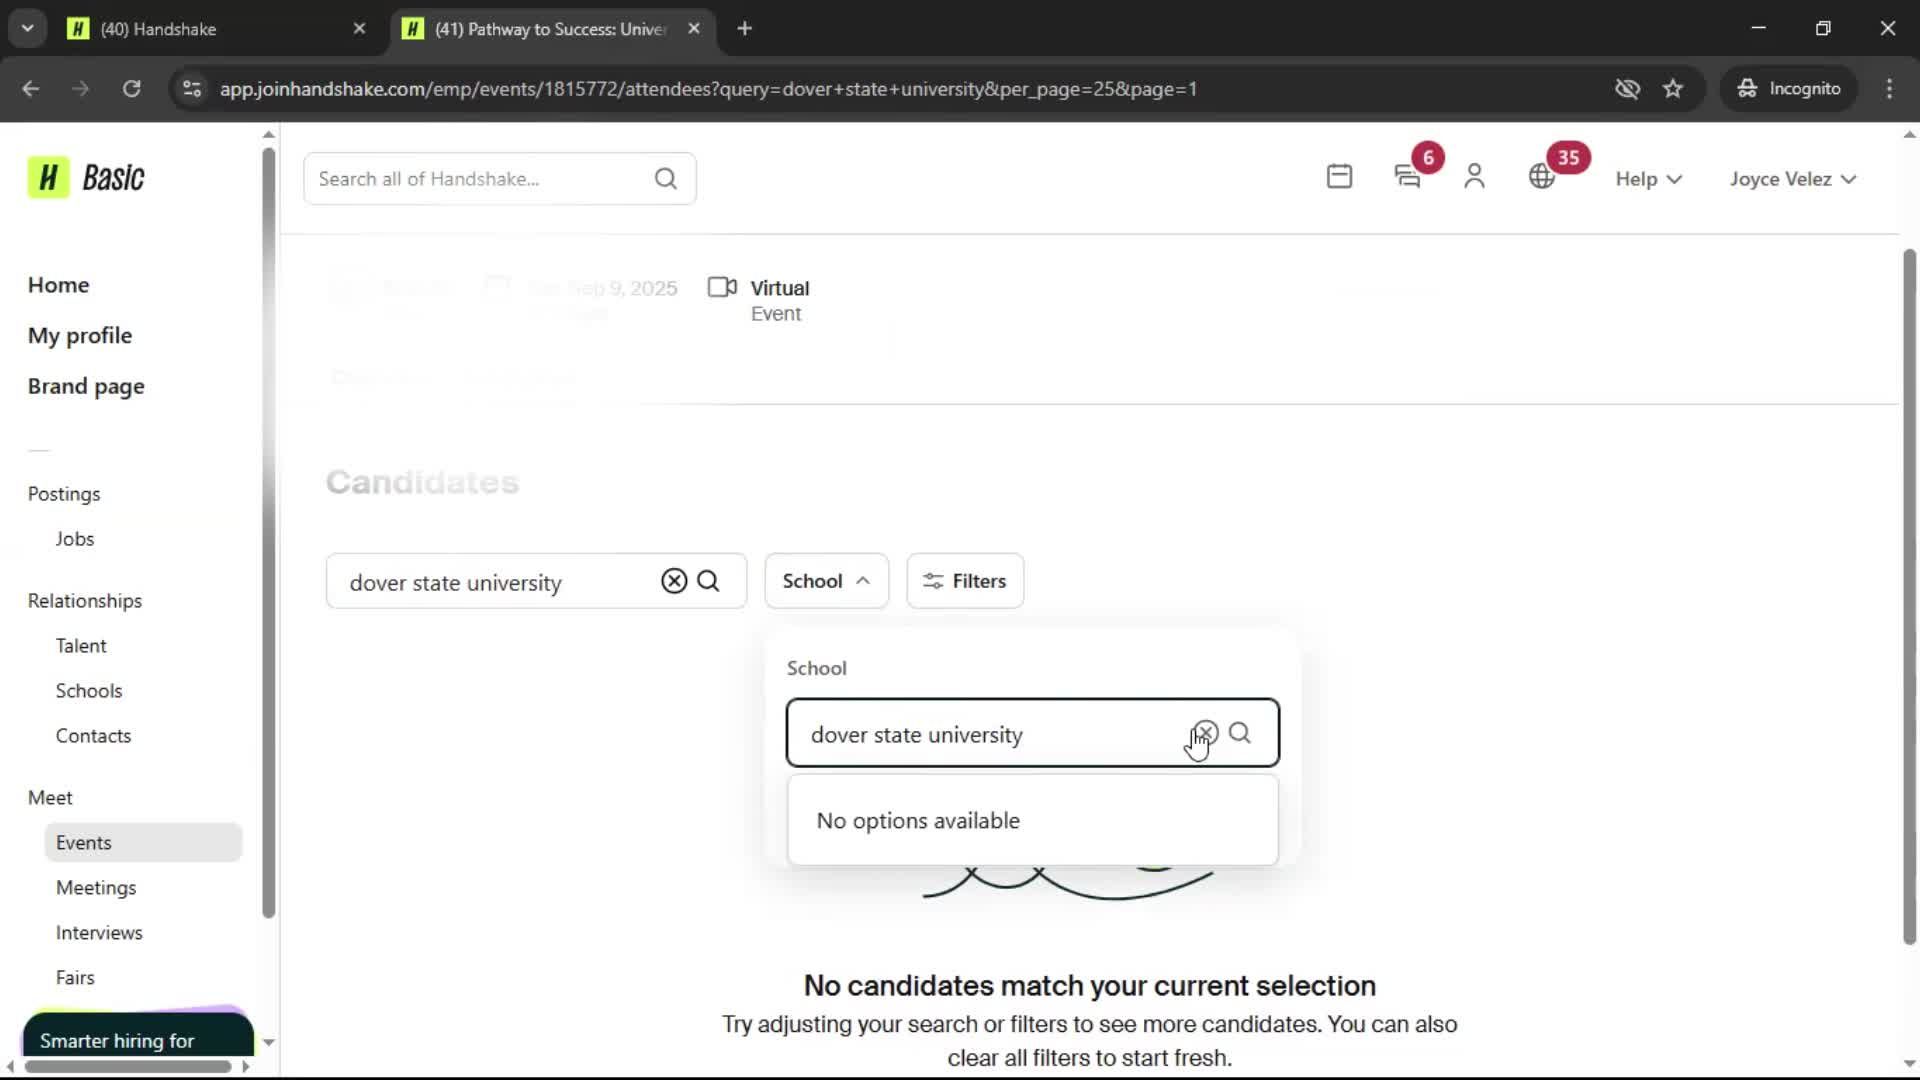Screen dimensions: 1920x1080
Task: Close the (40) Handshake tab
Action: coord(359,29)
